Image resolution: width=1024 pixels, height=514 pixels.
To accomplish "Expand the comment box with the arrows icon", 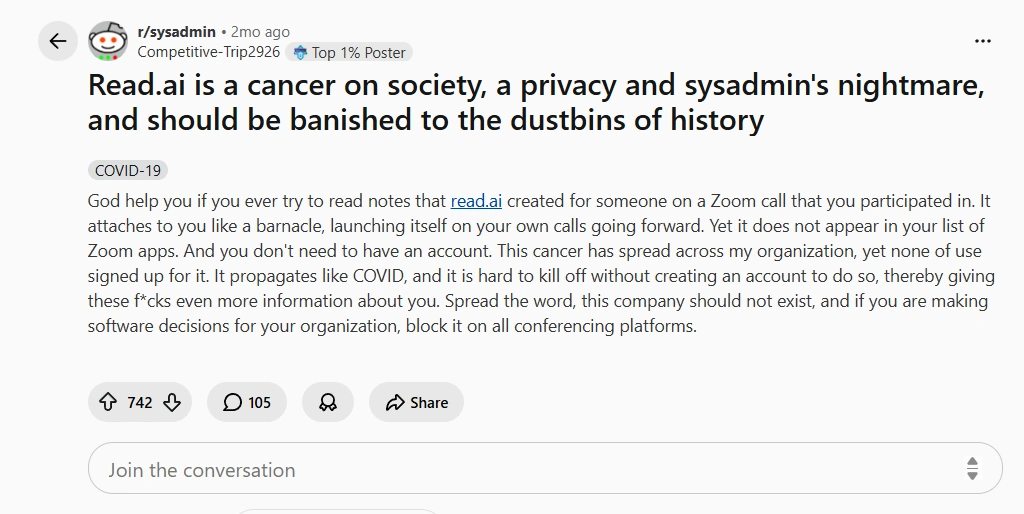I will (972, 469).
